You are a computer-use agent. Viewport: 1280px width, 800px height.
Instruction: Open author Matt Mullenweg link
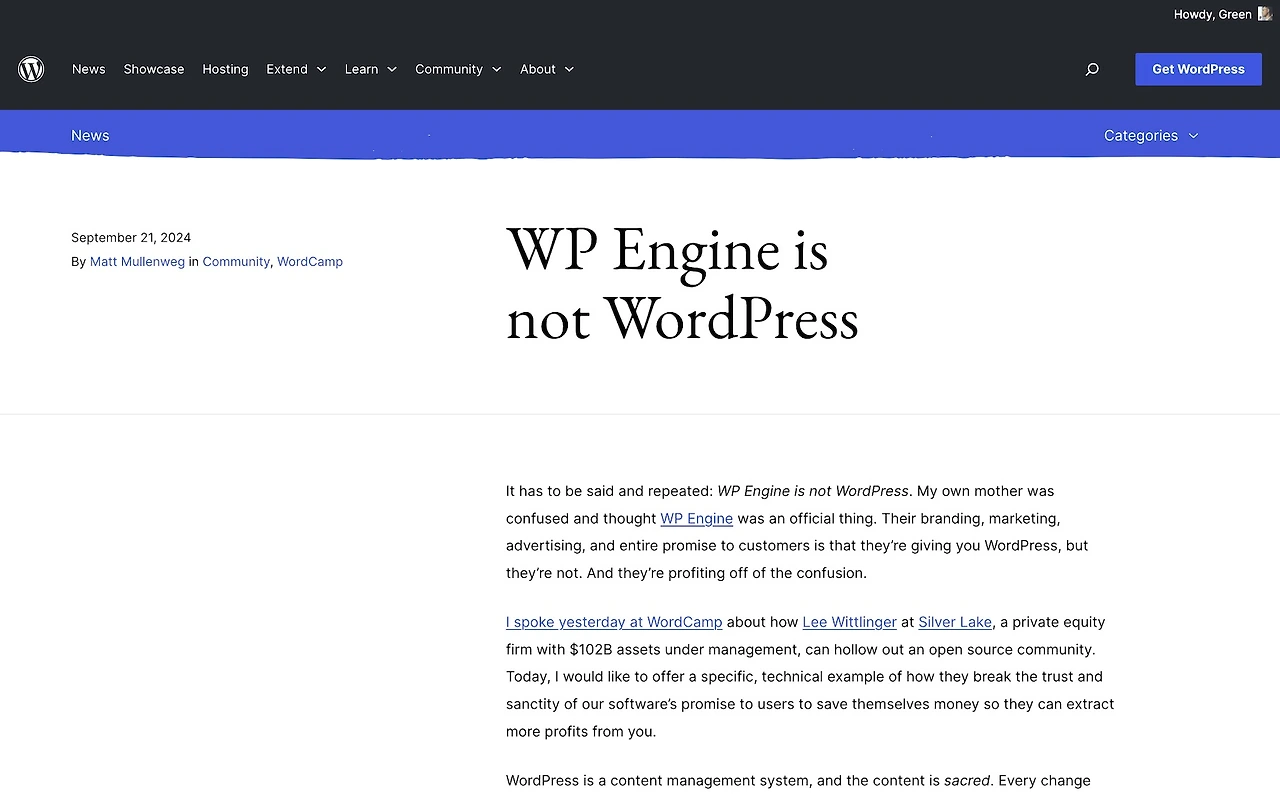coord(137,261)
